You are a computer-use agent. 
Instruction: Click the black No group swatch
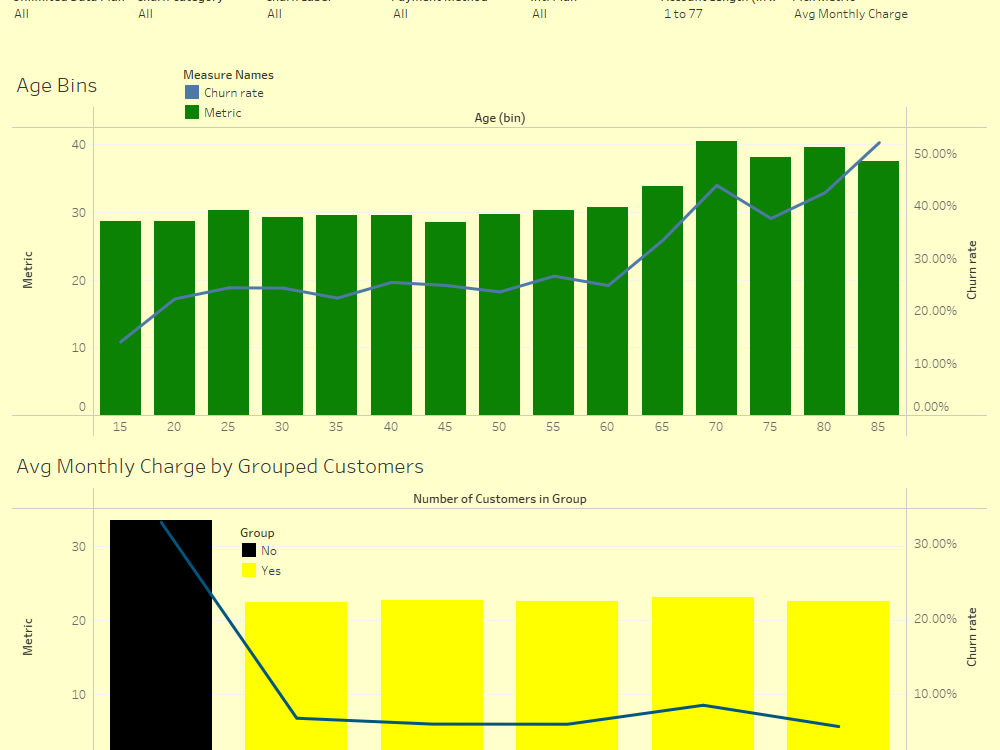click(x=249, y=550)
